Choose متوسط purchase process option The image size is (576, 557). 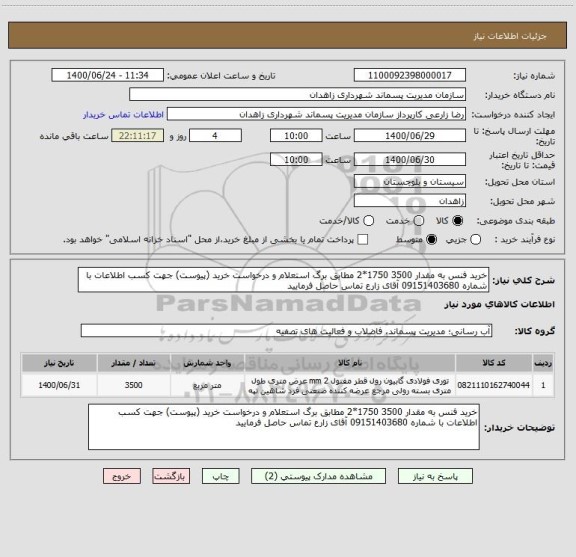coord(431,240)
